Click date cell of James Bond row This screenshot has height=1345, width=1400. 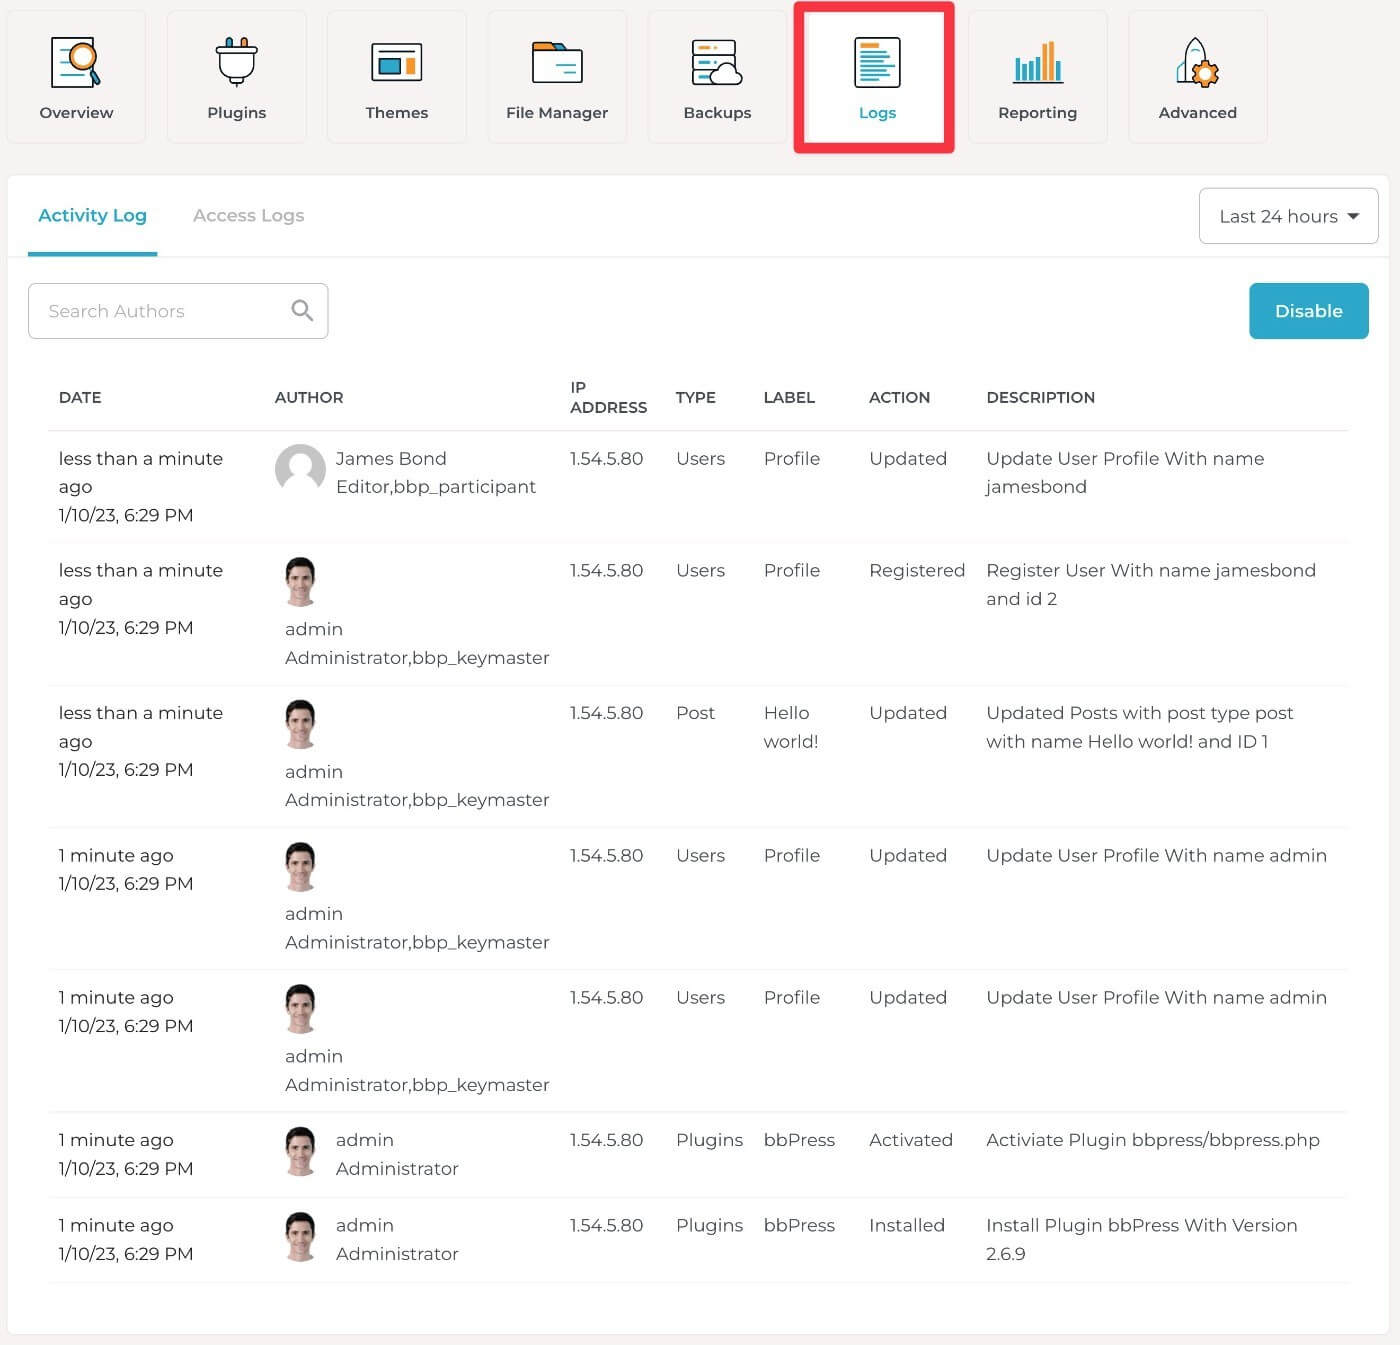[141, 486]
